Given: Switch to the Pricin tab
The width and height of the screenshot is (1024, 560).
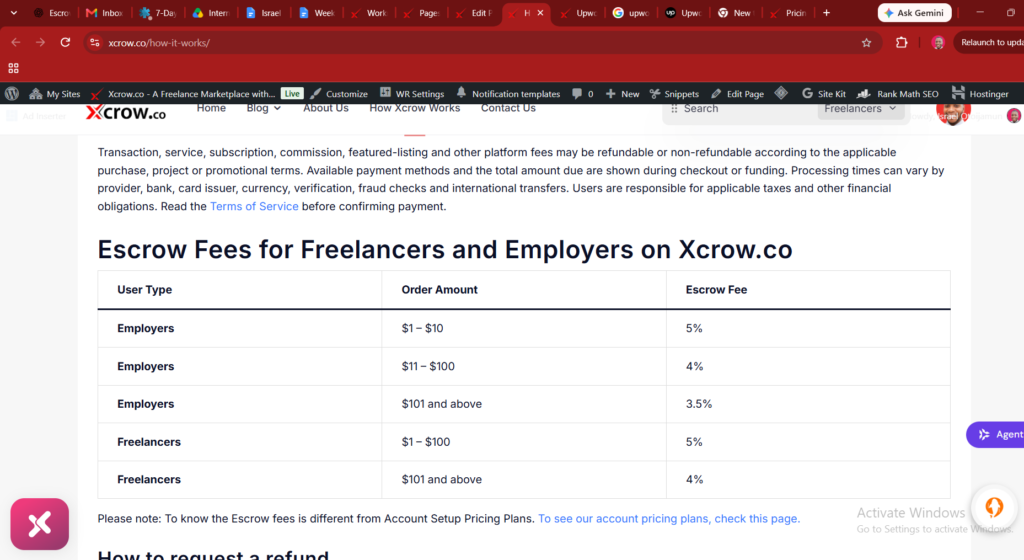Looking at the screenshot, I should click(x=789, y=13).
